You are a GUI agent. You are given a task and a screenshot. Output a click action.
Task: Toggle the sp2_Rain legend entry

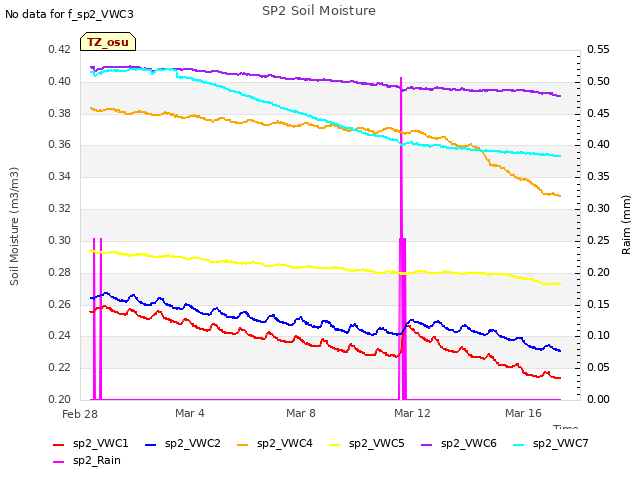[87, 461]
